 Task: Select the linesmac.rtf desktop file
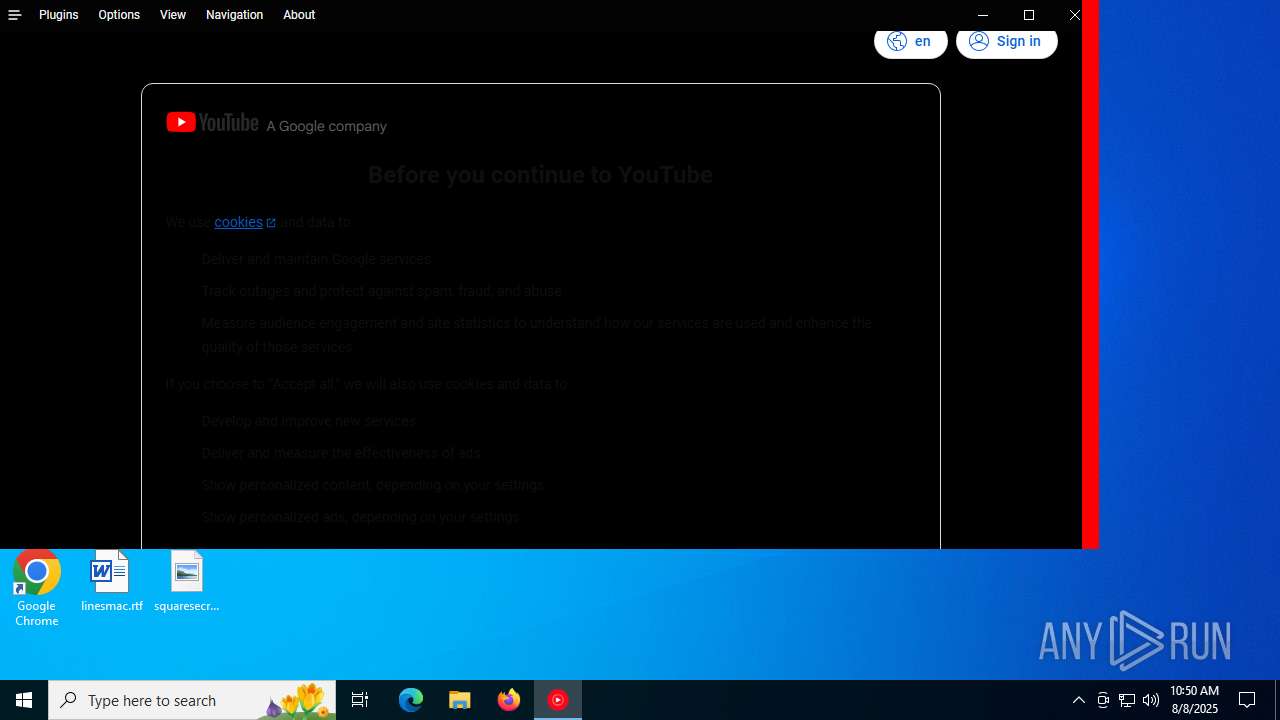tap(111, 582)
